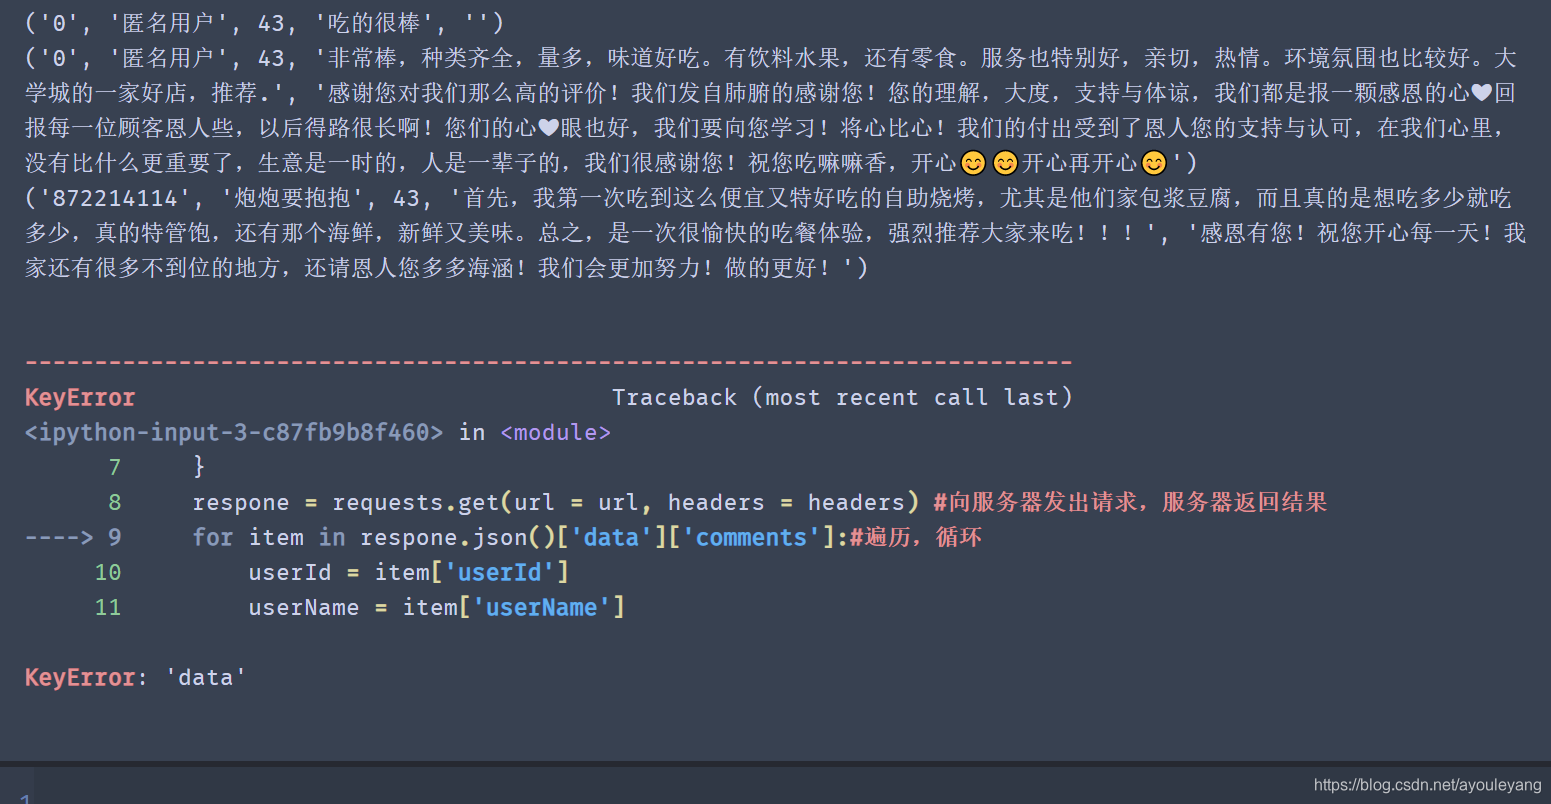The image size is (1551, 804).
Task: Click line number 8 in traceback
Action: coord(115,502)
